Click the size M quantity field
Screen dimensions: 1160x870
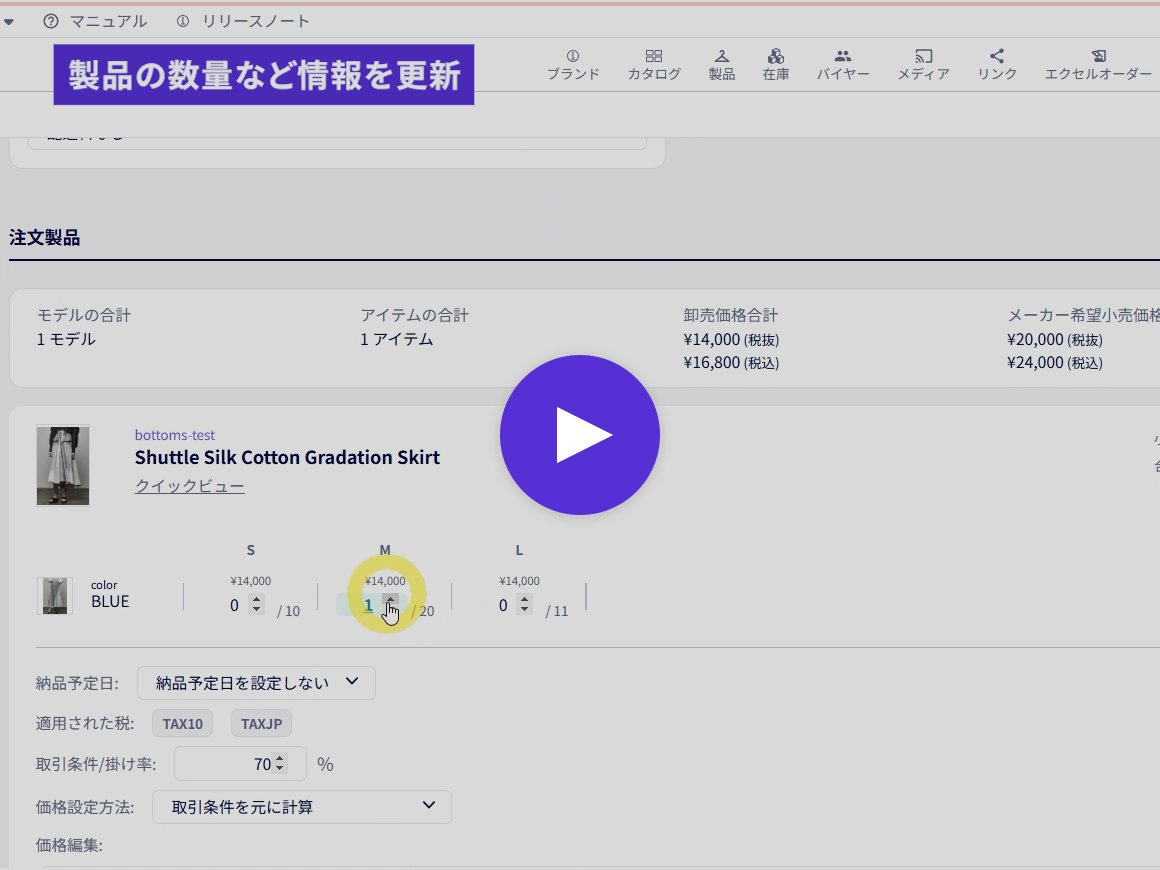[368, 605]
